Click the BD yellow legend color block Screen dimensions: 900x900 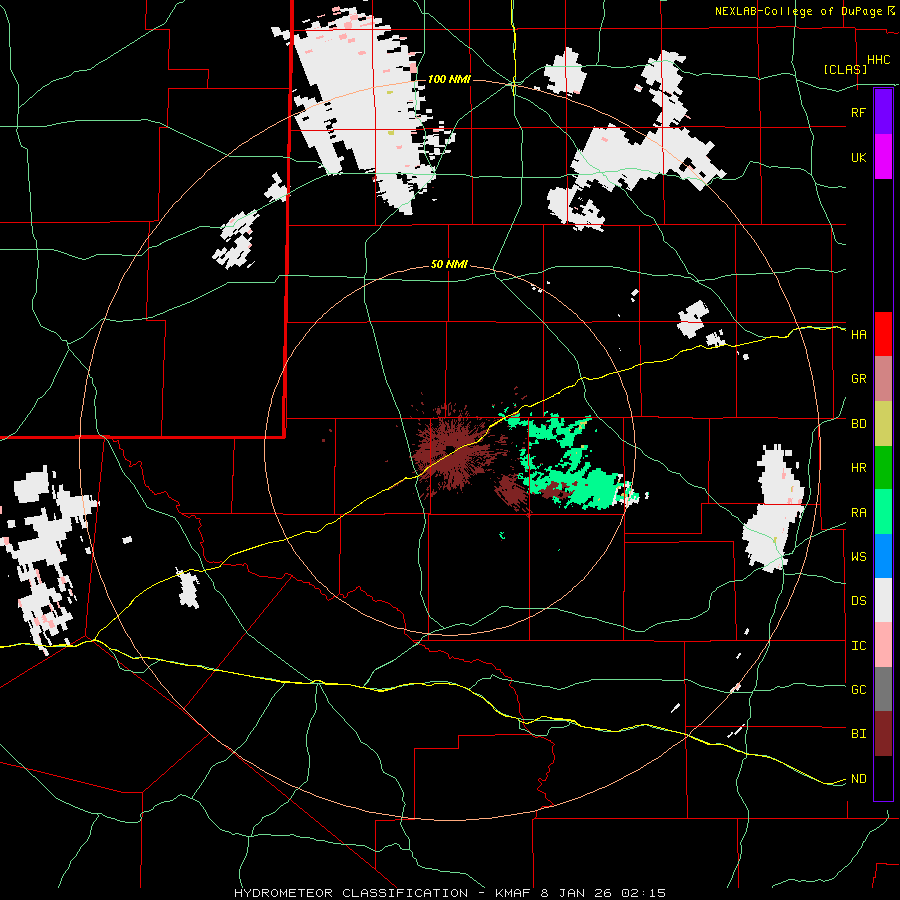tap(883, 424)
